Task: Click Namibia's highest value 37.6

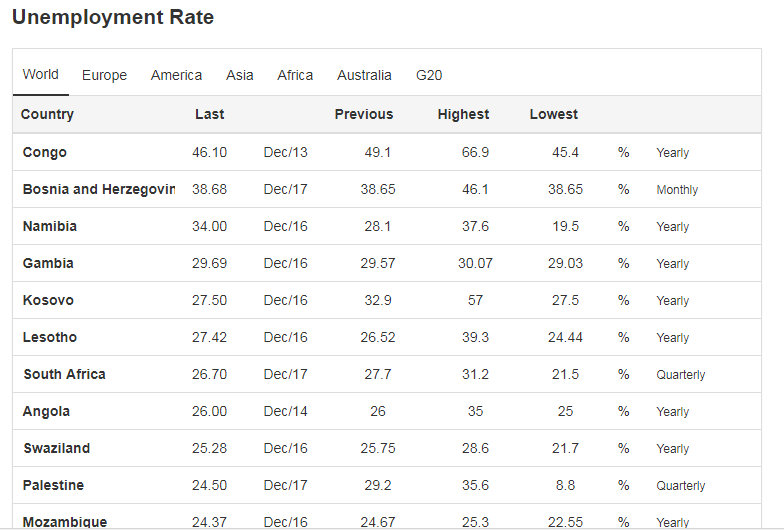Action: (475, 226)
